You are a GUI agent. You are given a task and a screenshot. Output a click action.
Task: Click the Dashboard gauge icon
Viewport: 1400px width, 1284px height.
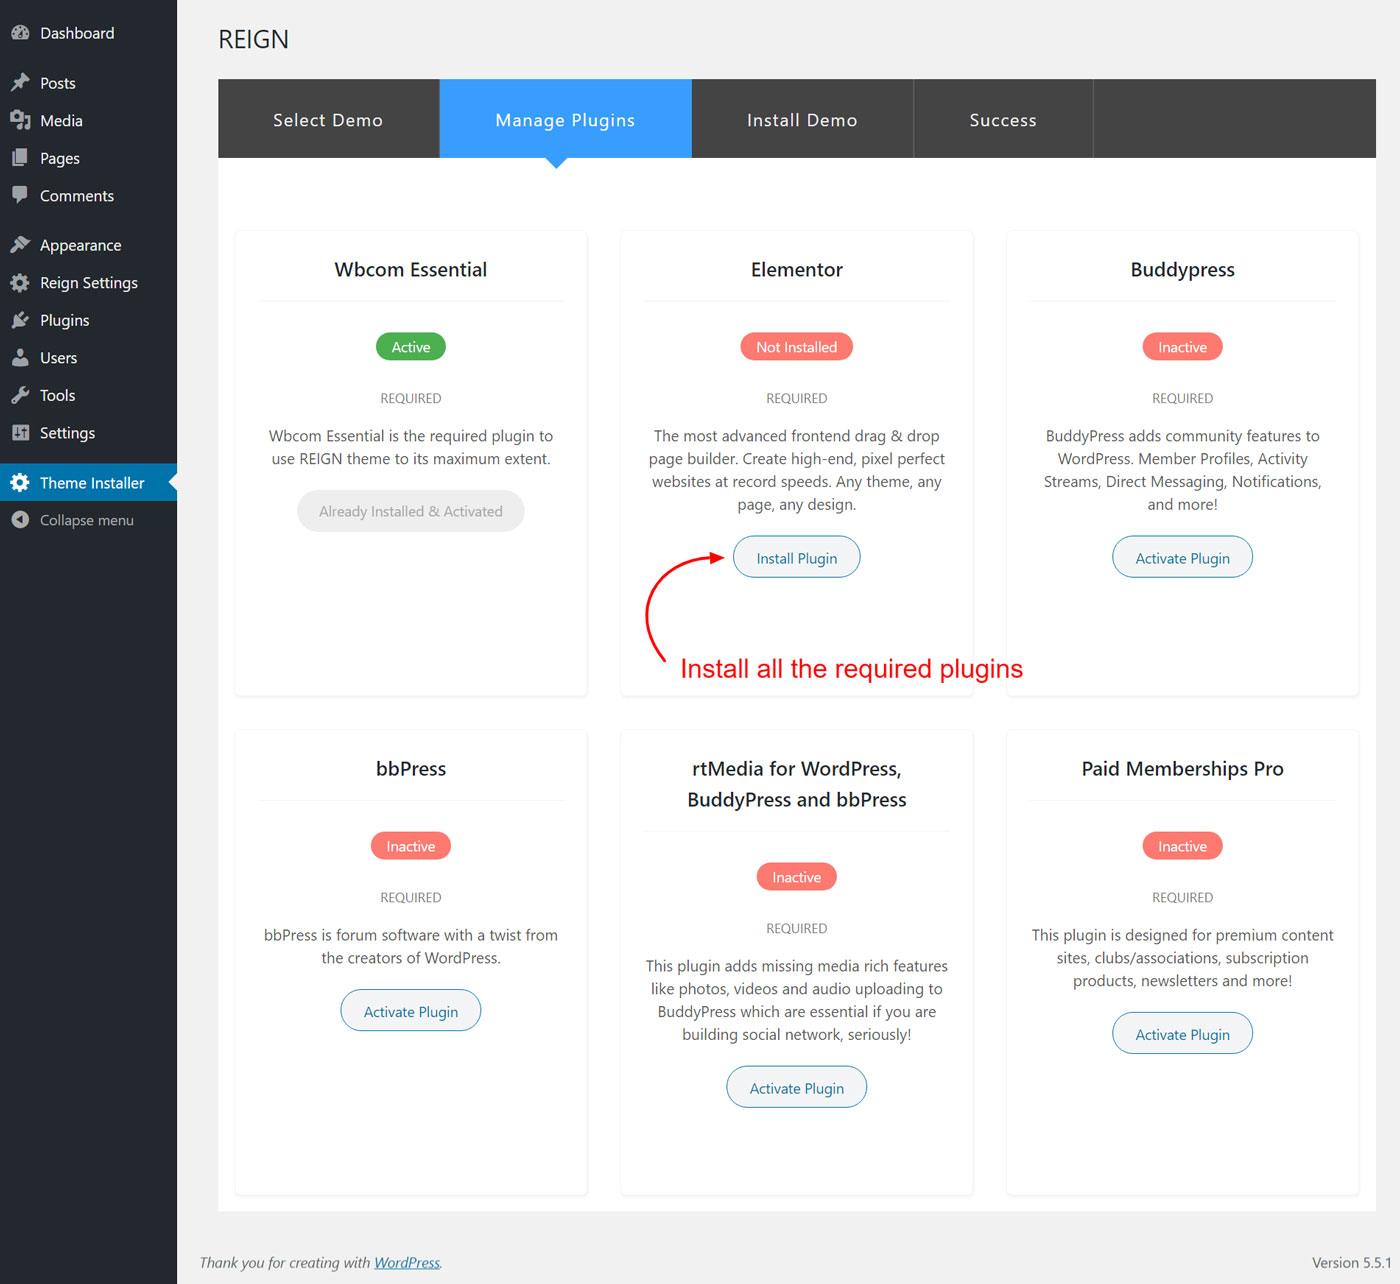click(x=20, y=33)
